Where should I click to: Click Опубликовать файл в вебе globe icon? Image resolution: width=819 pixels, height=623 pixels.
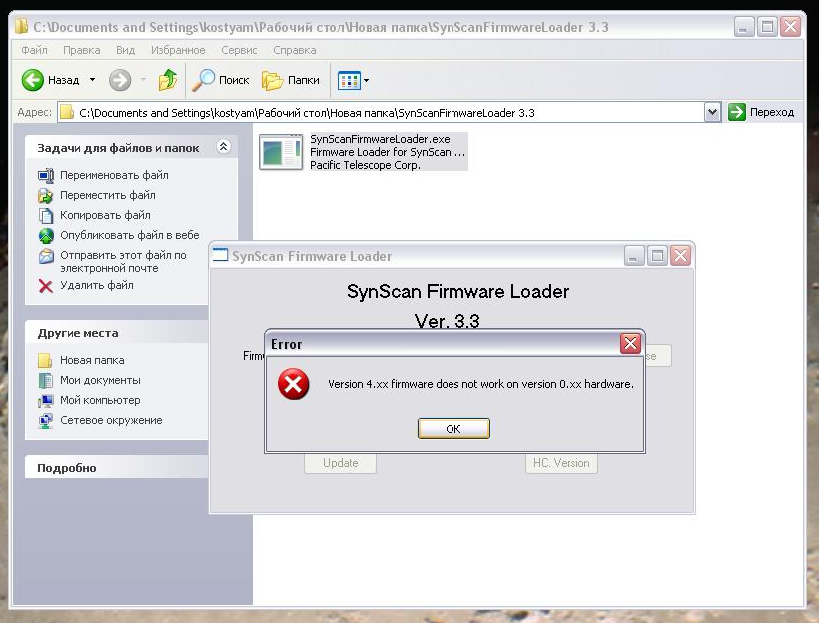pos(46,236)
